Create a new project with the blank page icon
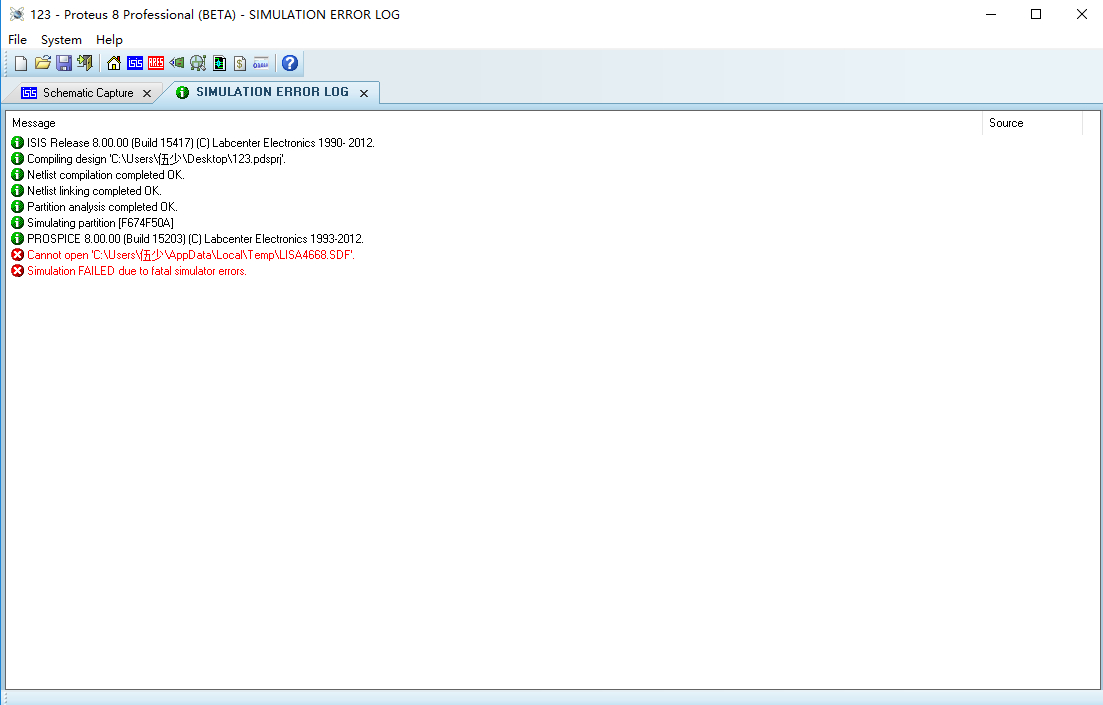This screenshot has height=705, width=1103. pos(21,63)
